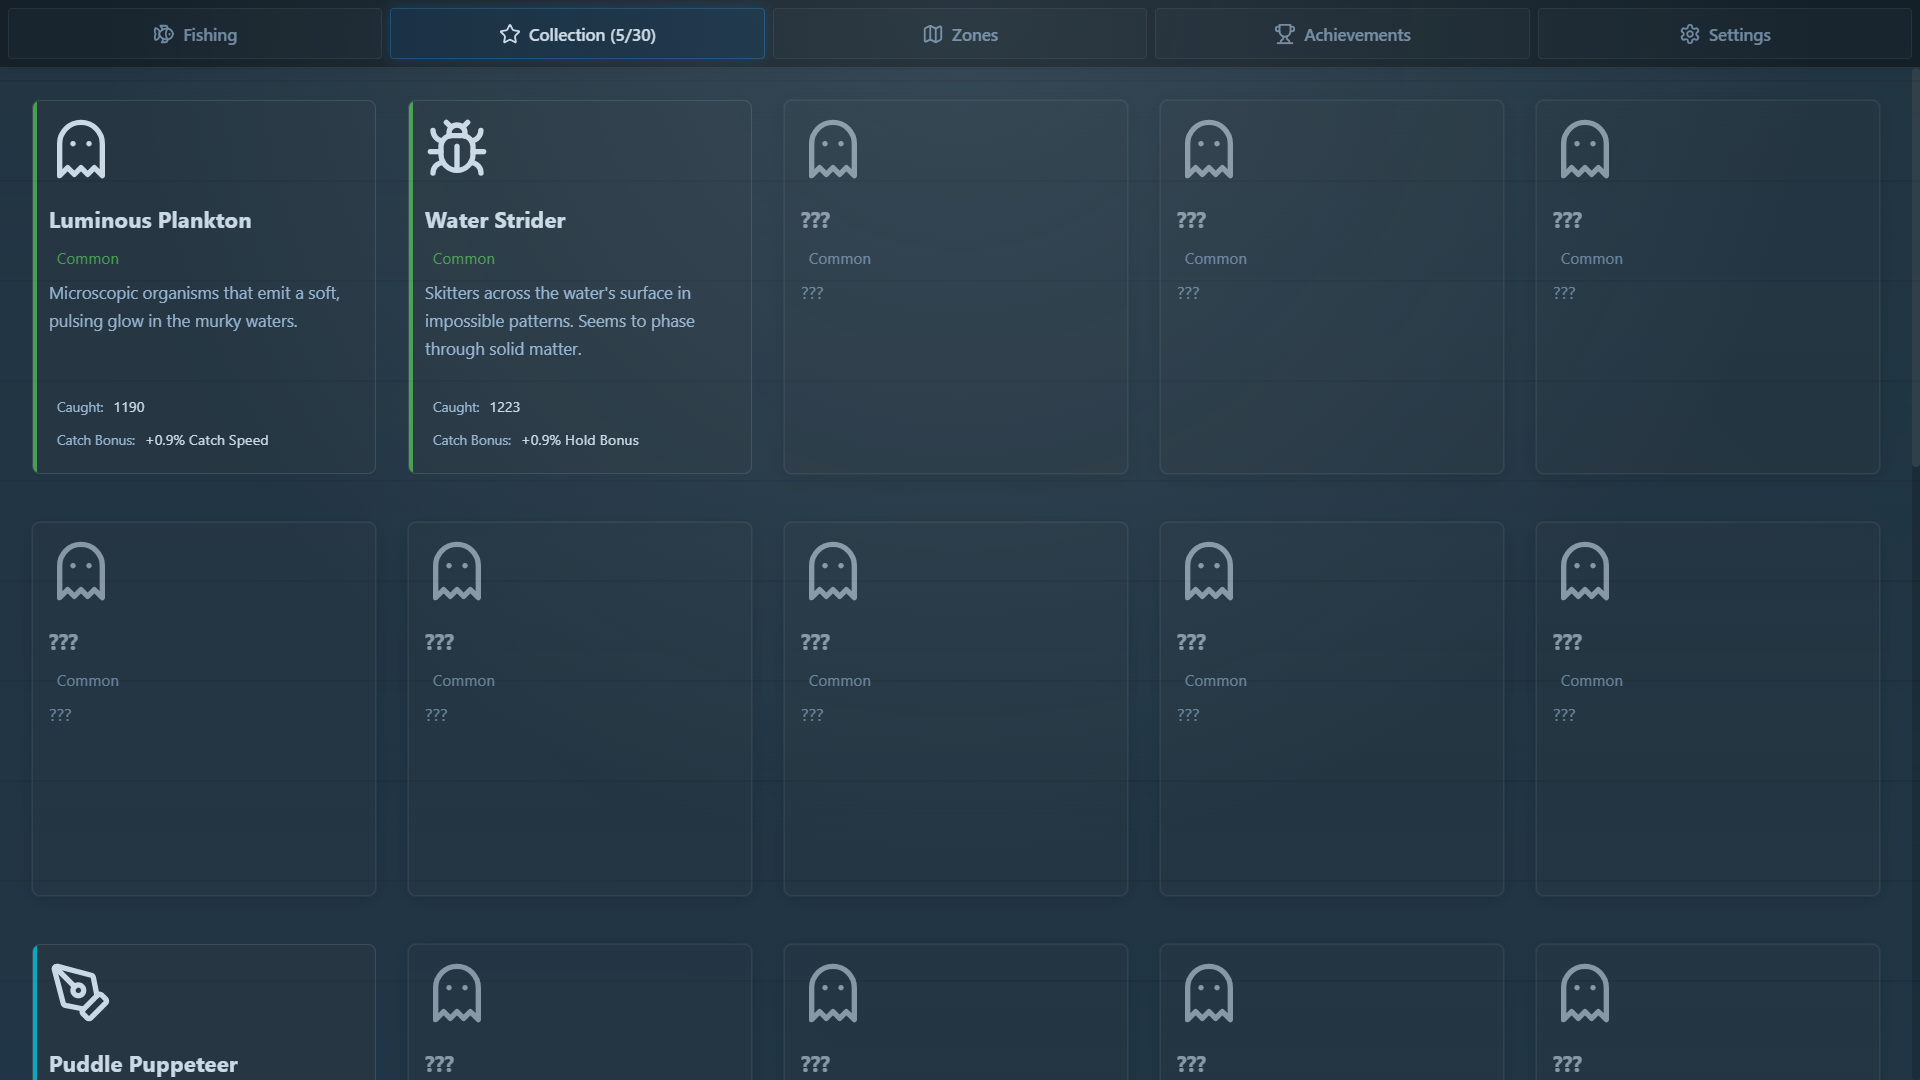Select the Luminous Plankton card title
The image size is (1920, 1080).
[x=150, y=220]
